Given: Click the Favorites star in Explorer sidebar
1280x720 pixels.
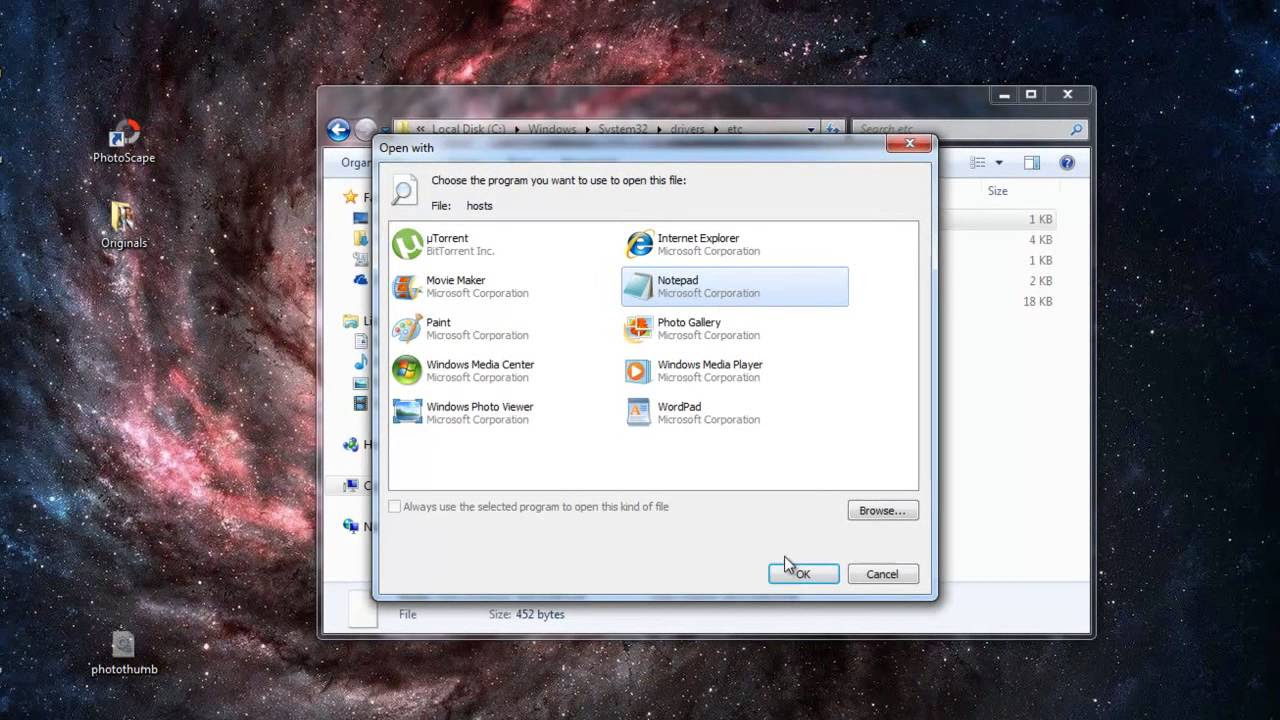Looking at the screenshot, I should [x=350, y=197].
